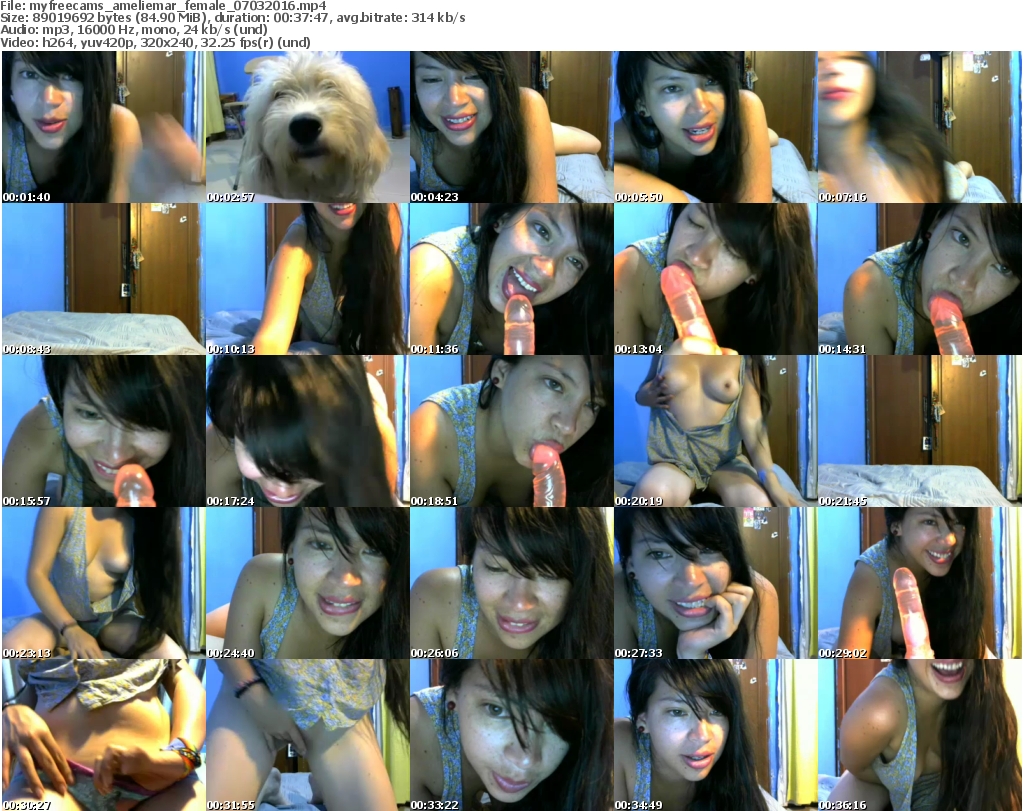Image resolution: width=1024 pixels, height=811 pixels.
Task: Click the 'Video: h264, yuv420p' header line
Action: pos(155,42)
